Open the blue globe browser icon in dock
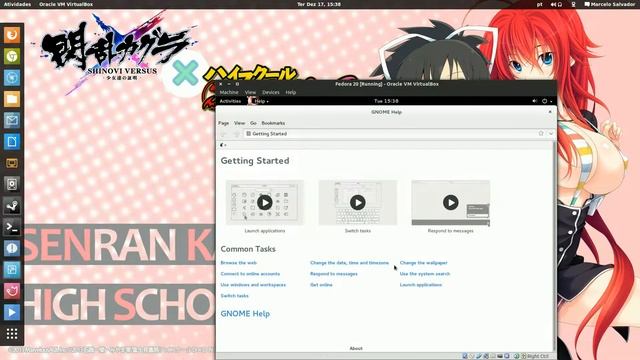The height and width of the screenshot is (360, 640). (12, 78)
